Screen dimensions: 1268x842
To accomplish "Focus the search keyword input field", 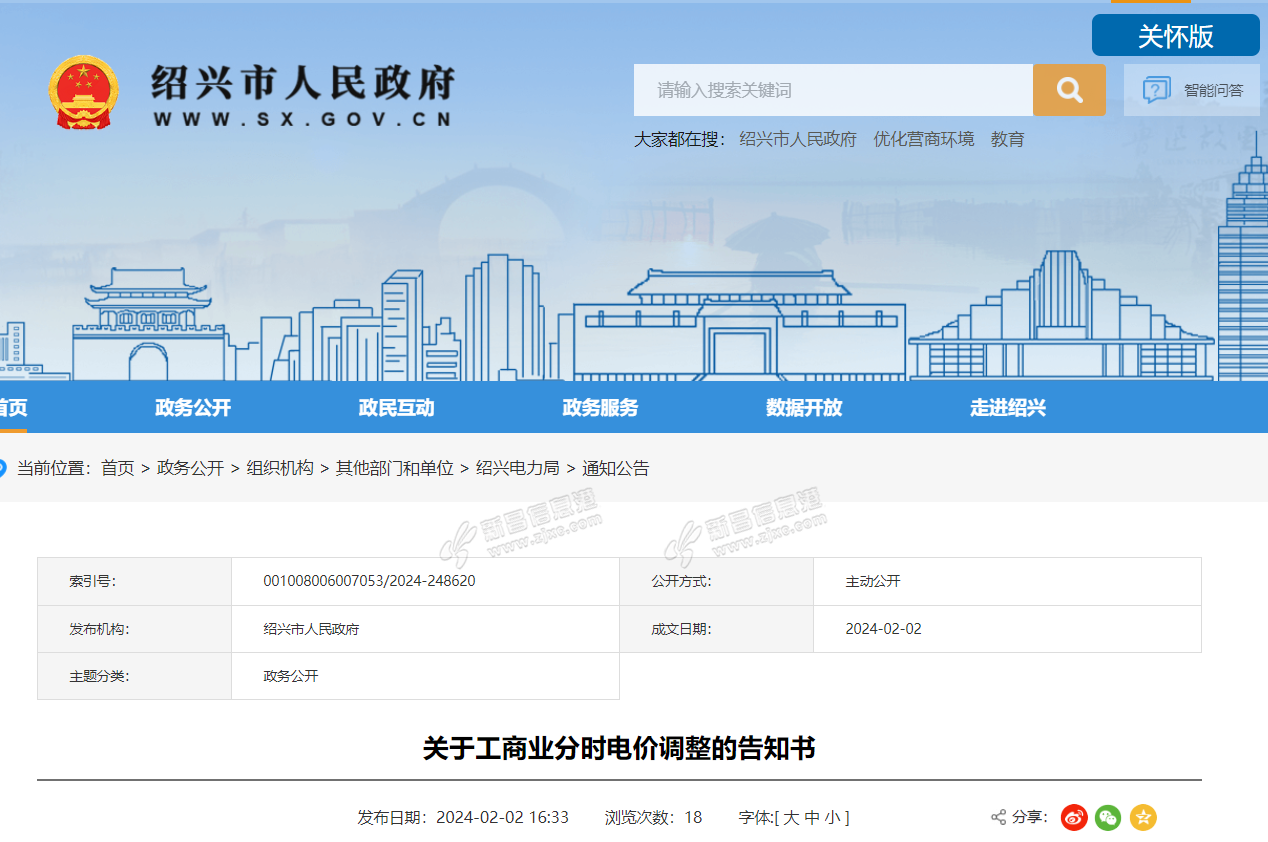I will 833,90.
